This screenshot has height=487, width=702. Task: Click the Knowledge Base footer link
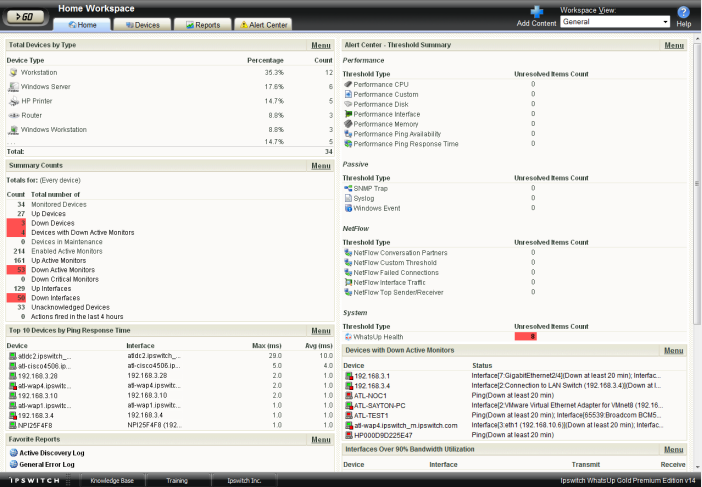(x=112, y=480)
